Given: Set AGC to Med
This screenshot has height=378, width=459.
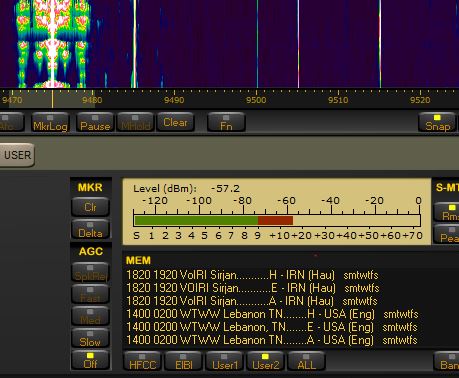Looking at the screenshot, I should coord(90,316).
